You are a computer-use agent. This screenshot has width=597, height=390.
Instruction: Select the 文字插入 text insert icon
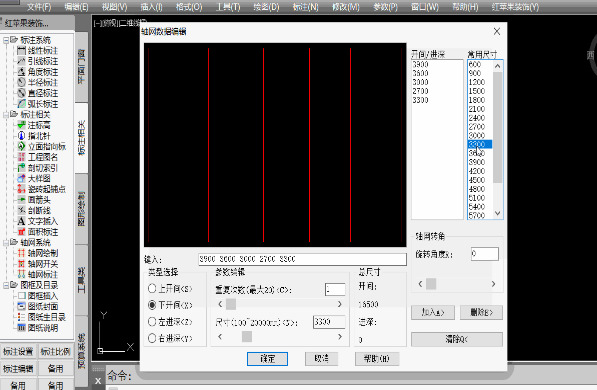click(21, 221)
